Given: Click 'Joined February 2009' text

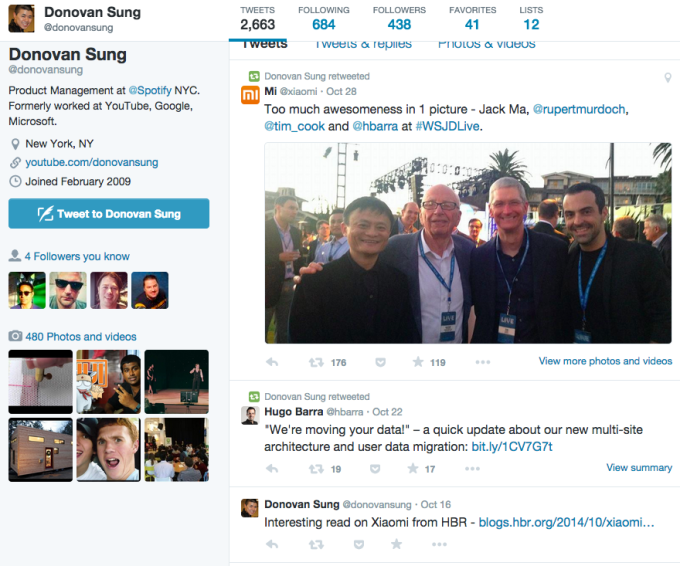Looking at the screenshot, I should pos(78,181).
